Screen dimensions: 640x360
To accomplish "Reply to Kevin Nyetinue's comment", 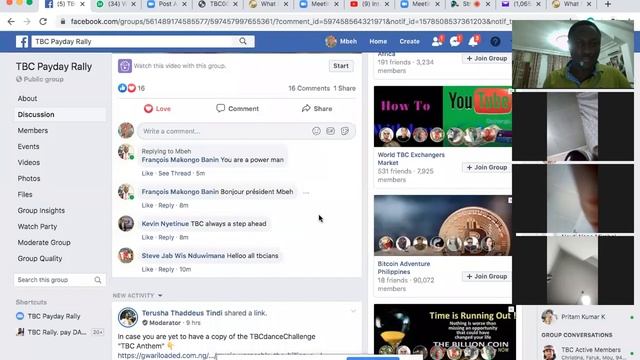I will click(166, 237).
